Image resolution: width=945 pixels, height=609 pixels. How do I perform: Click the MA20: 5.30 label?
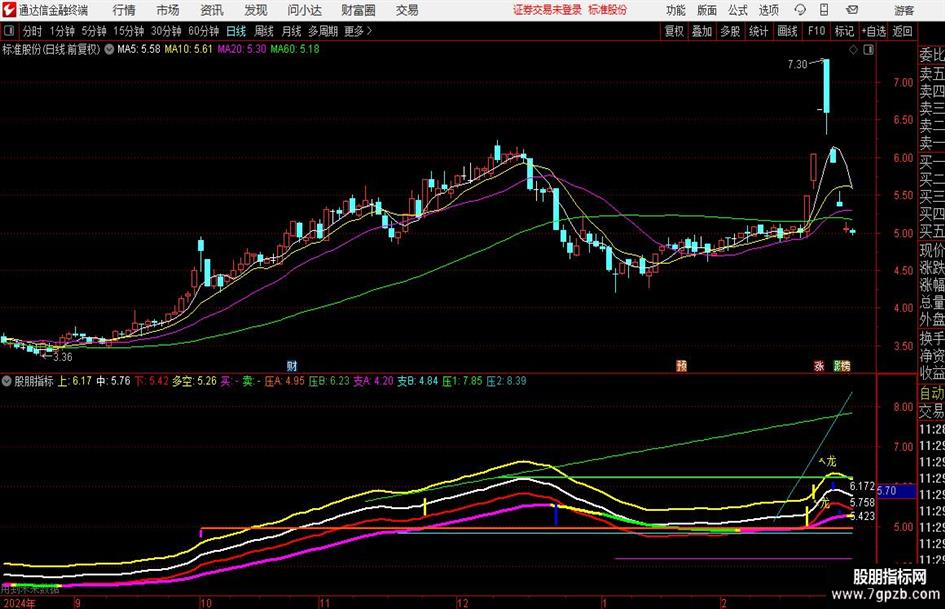pos(242,49)
